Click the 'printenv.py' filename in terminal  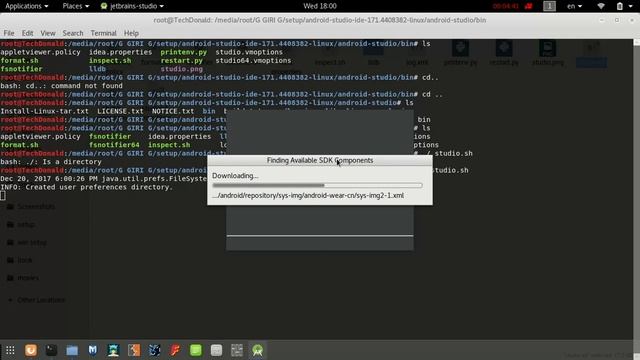(183, 52)
